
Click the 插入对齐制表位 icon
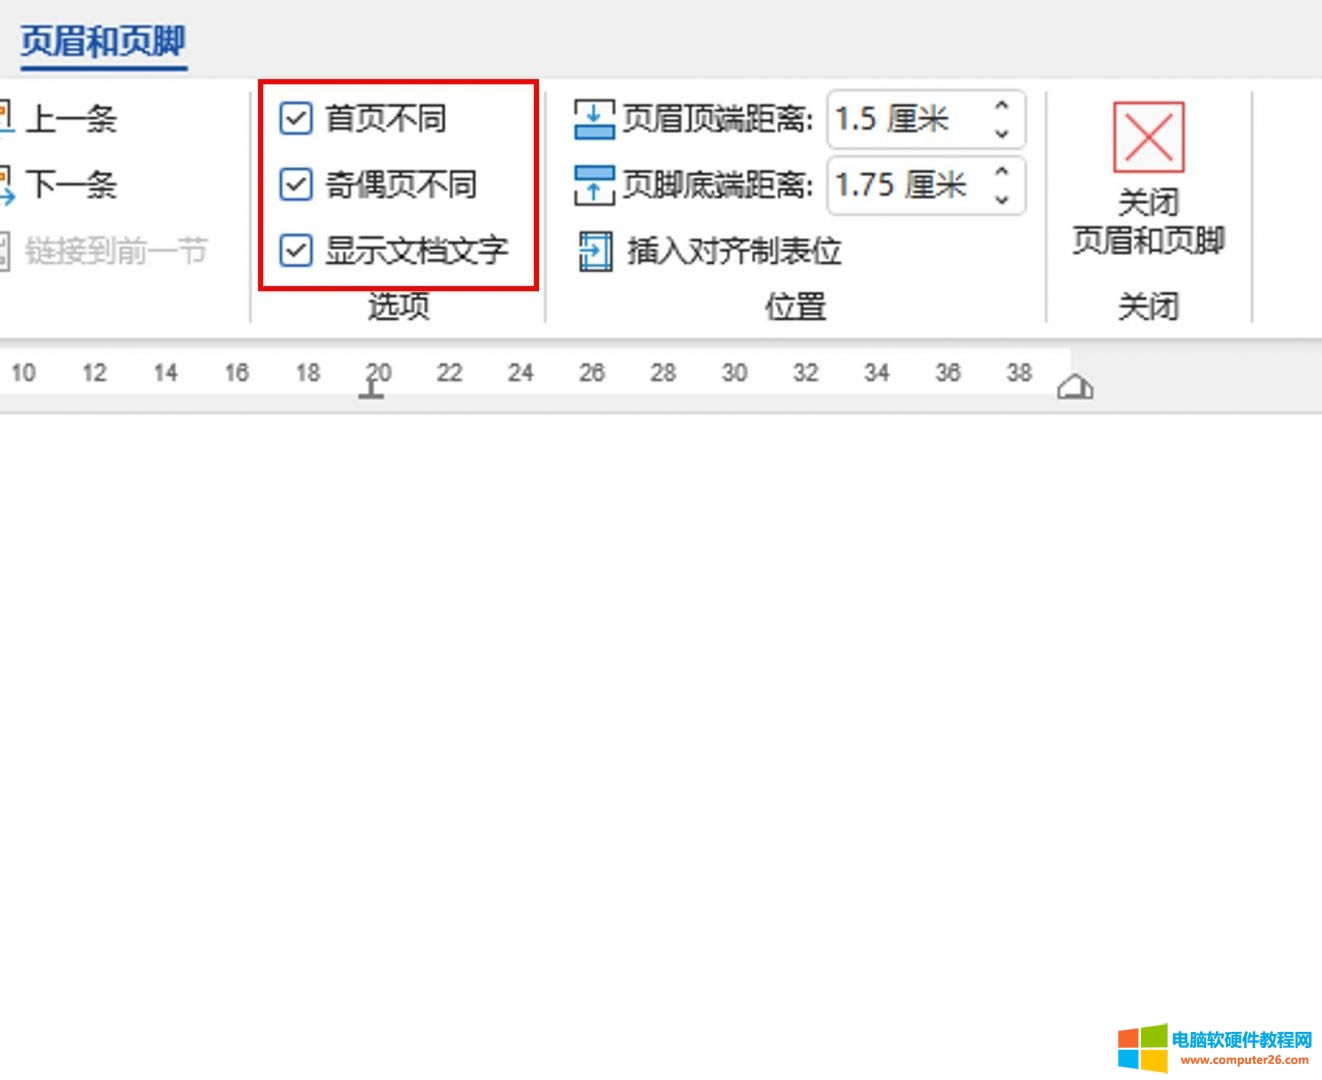[595, 251]
